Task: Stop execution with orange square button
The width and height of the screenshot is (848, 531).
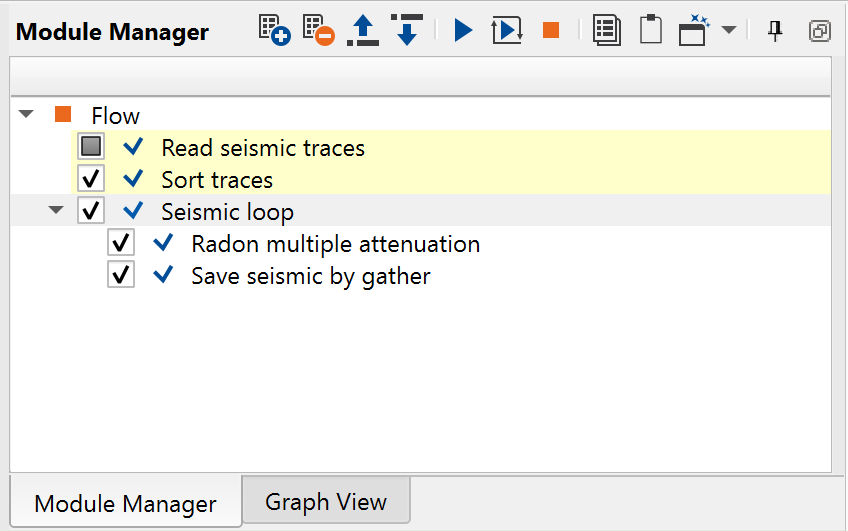Action: point(551,30)
